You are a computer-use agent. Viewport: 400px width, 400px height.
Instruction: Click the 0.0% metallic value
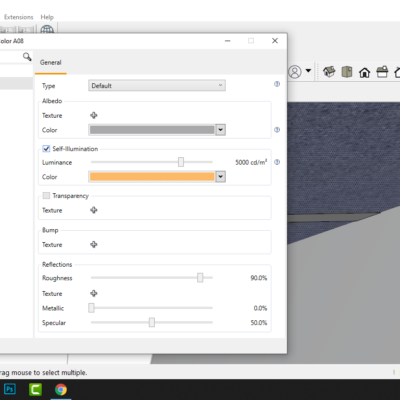260,308
